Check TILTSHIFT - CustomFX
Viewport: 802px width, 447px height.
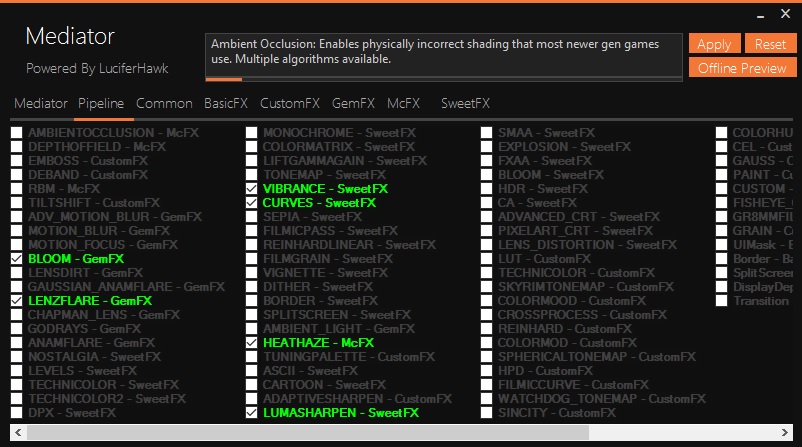(x=17, y=203)
